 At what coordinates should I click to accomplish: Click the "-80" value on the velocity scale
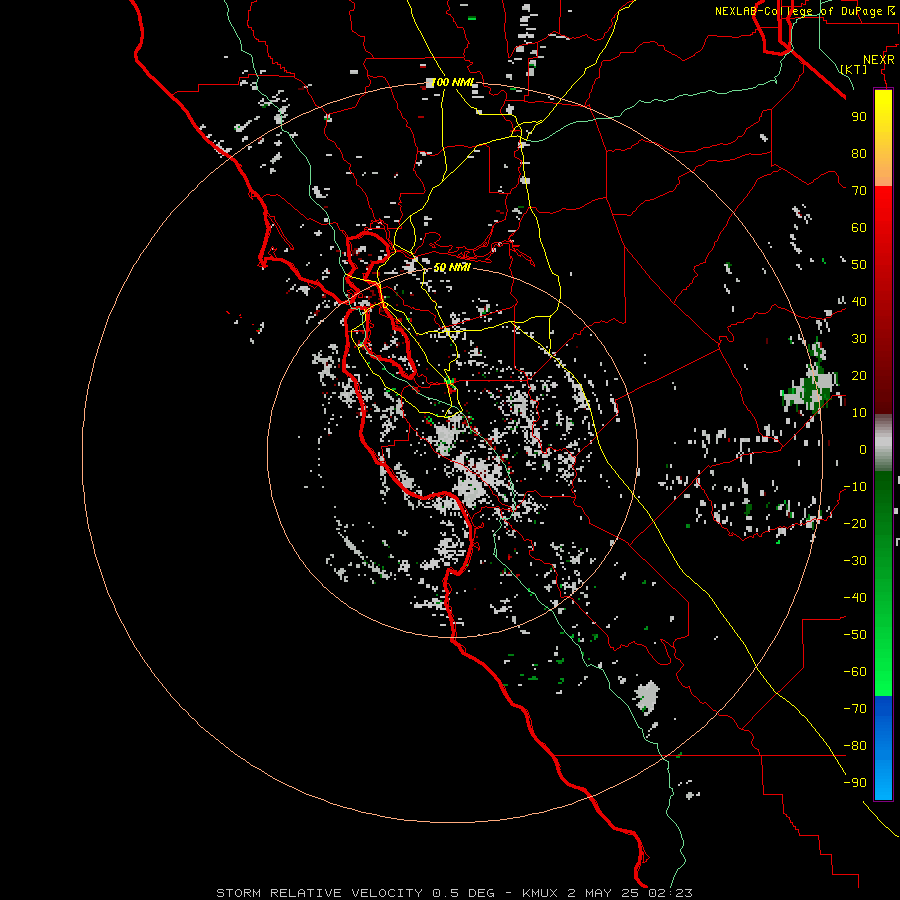[x=855, y=746]
